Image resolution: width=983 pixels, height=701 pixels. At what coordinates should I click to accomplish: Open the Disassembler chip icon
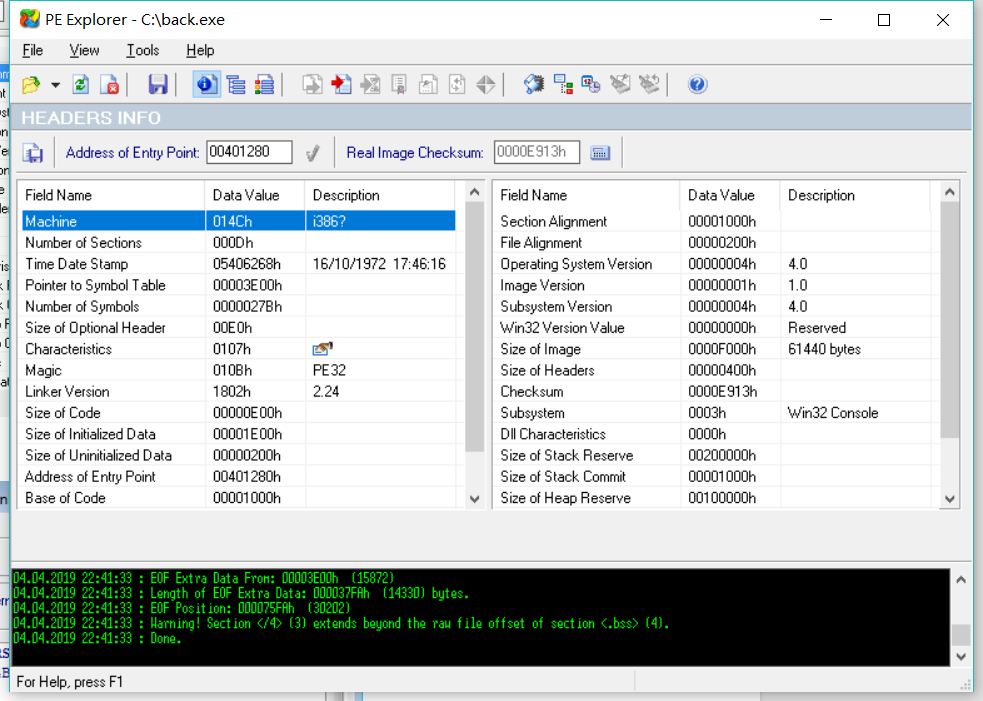[x=534, y=85]
